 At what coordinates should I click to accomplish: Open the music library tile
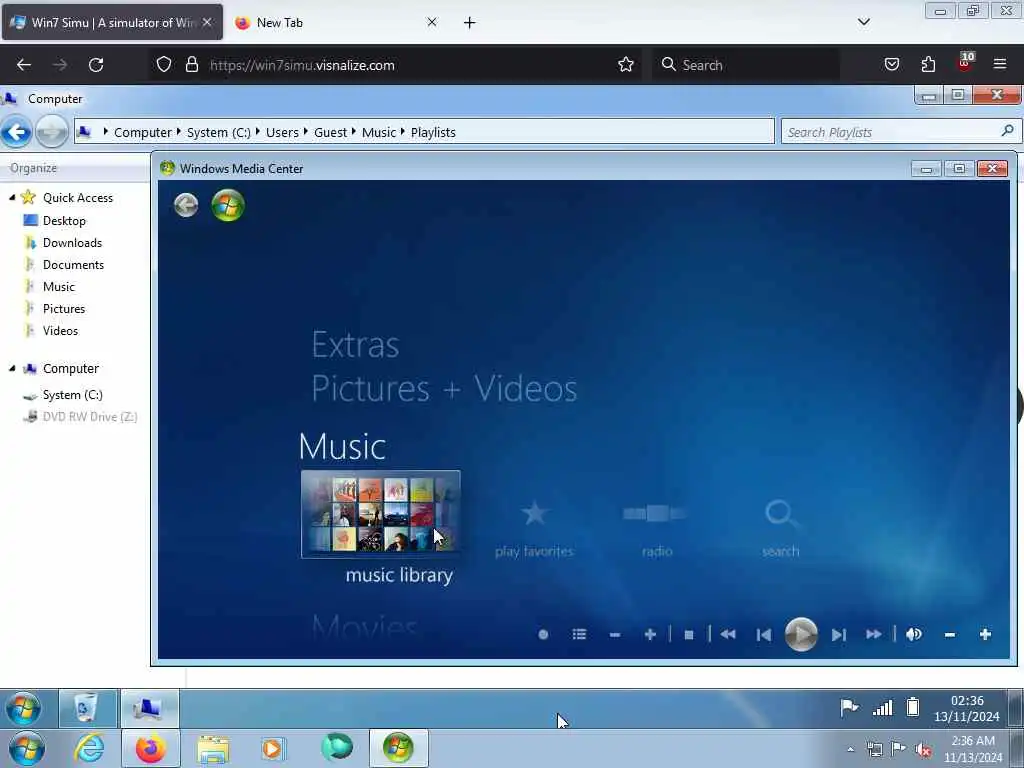tap(381, 514)
